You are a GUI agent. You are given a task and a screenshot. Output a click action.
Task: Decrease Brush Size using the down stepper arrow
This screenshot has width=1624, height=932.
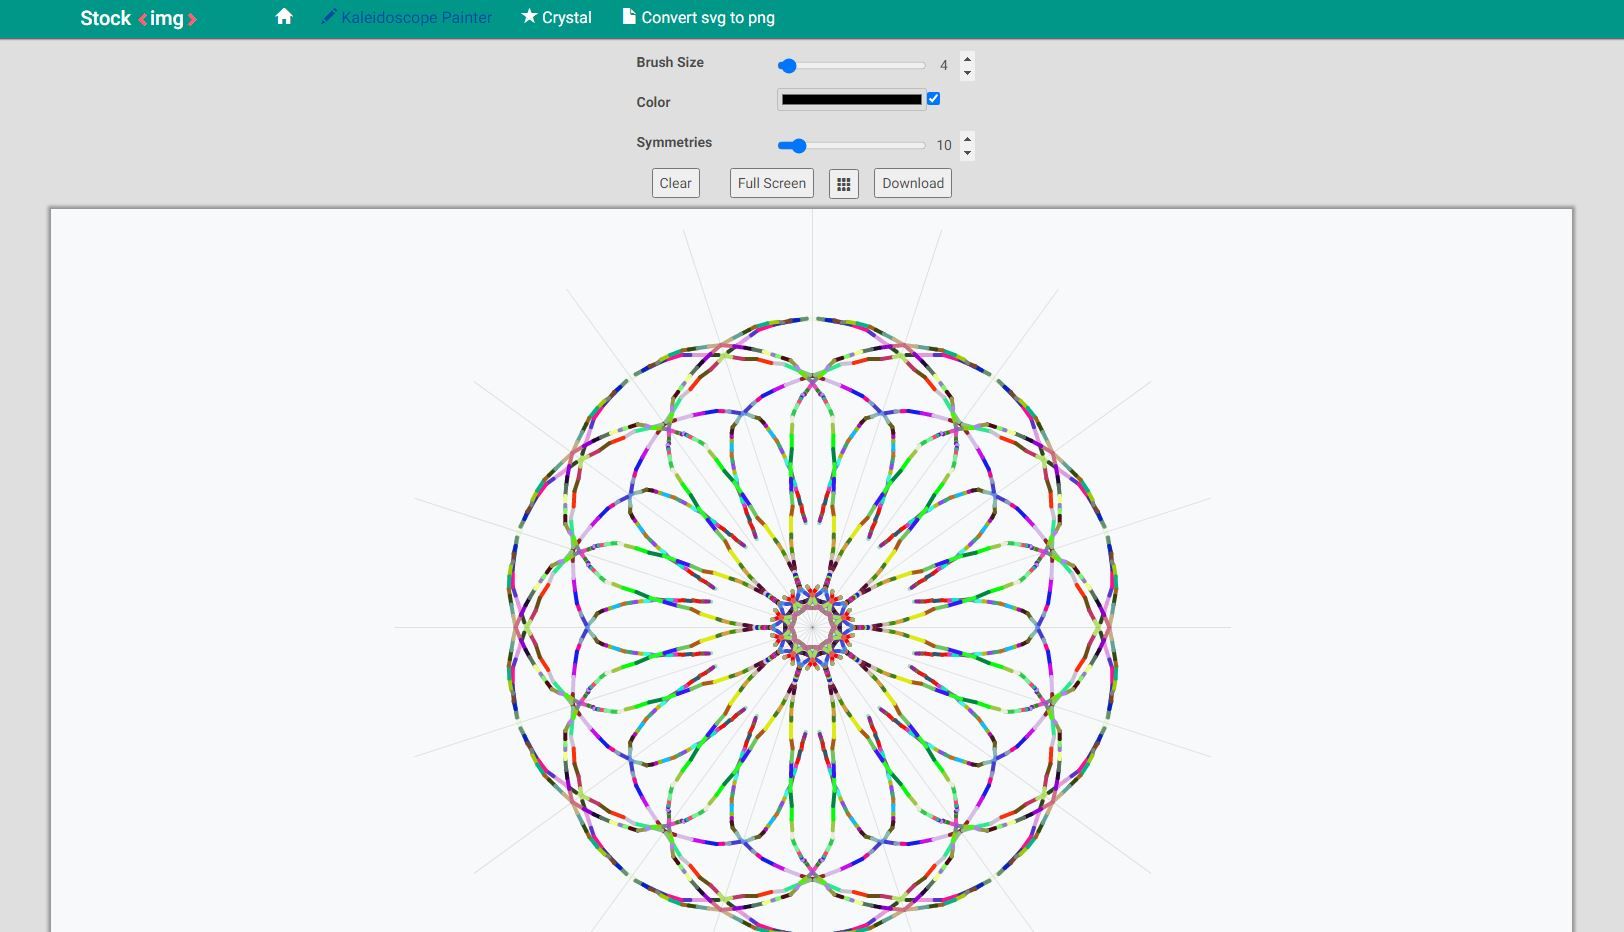[967, 72]
